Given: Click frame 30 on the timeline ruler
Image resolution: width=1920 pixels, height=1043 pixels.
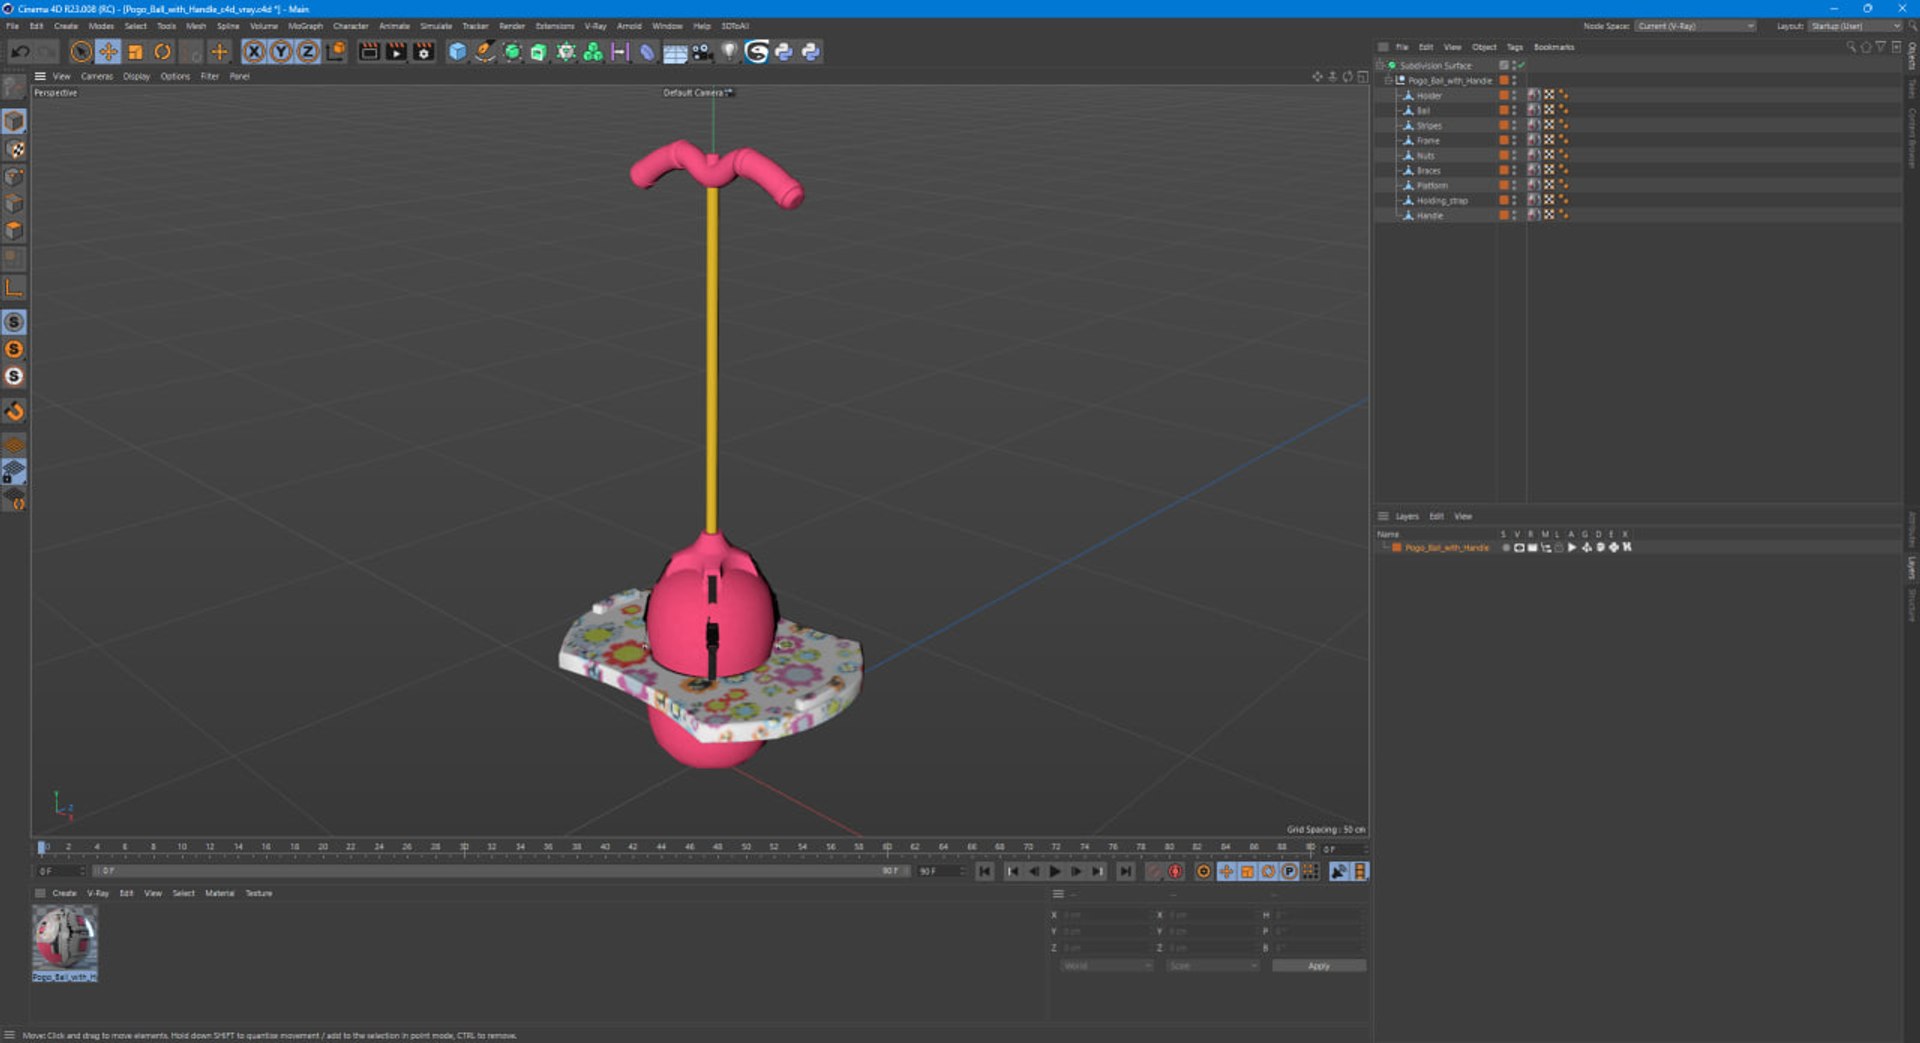Looking at the screenshot, I should 463,847.
